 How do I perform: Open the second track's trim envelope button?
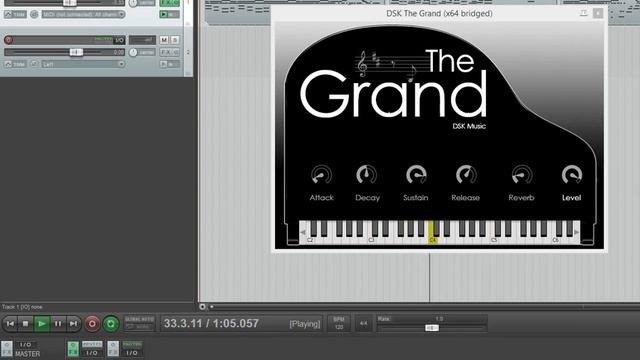point(16,64)
